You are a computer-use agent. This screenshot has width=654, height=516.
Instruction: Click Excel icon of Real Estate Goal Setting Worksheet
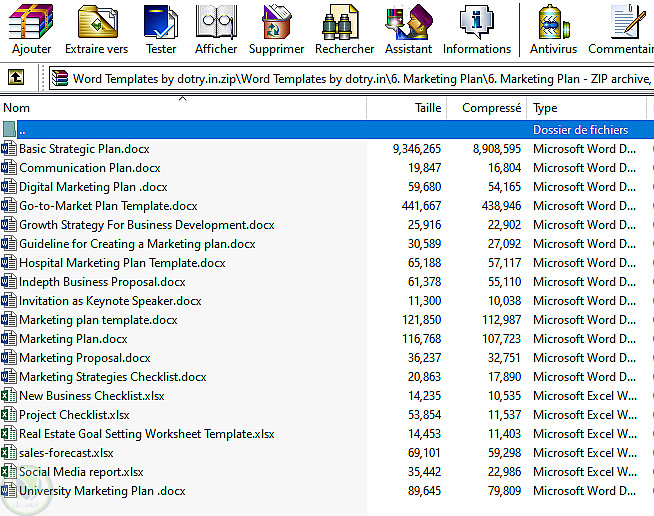[x=9, y=433]
